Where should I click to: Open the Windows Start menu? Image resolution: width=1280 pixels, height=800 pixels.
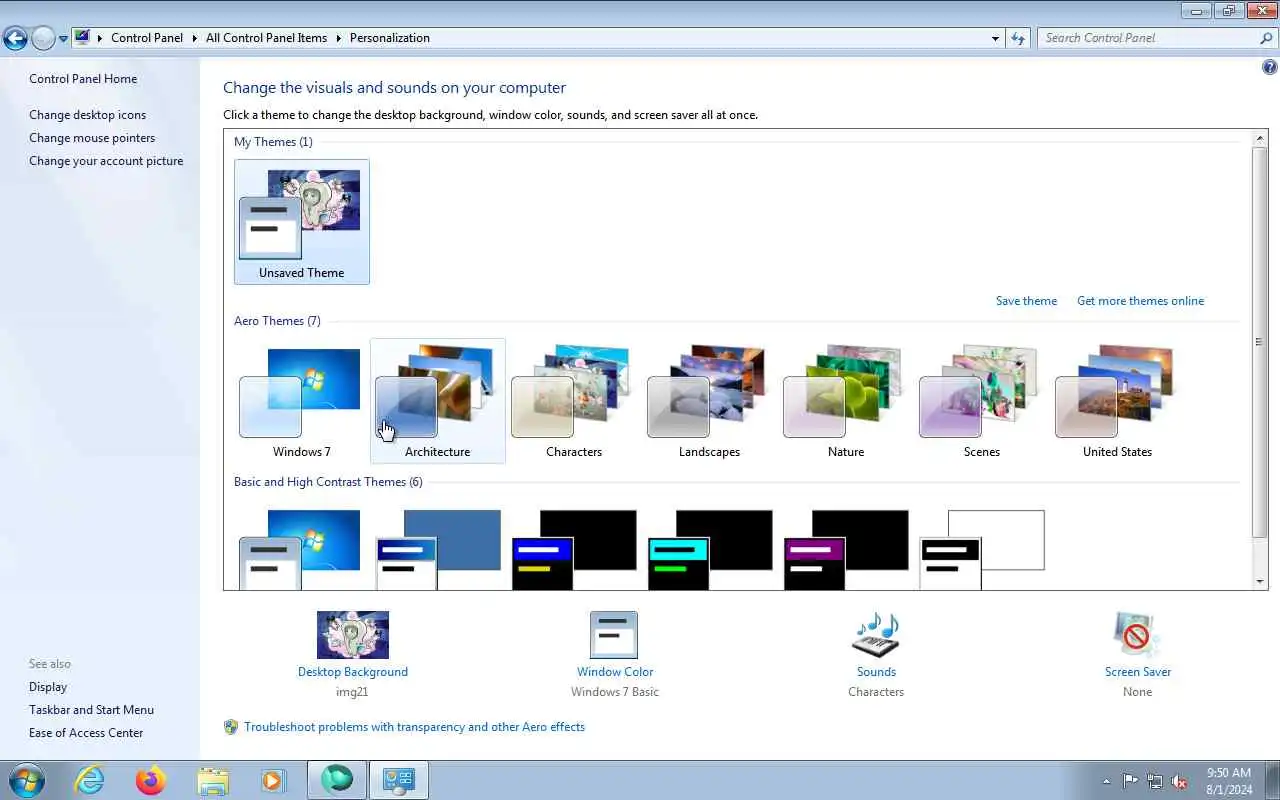pos(26,780)
